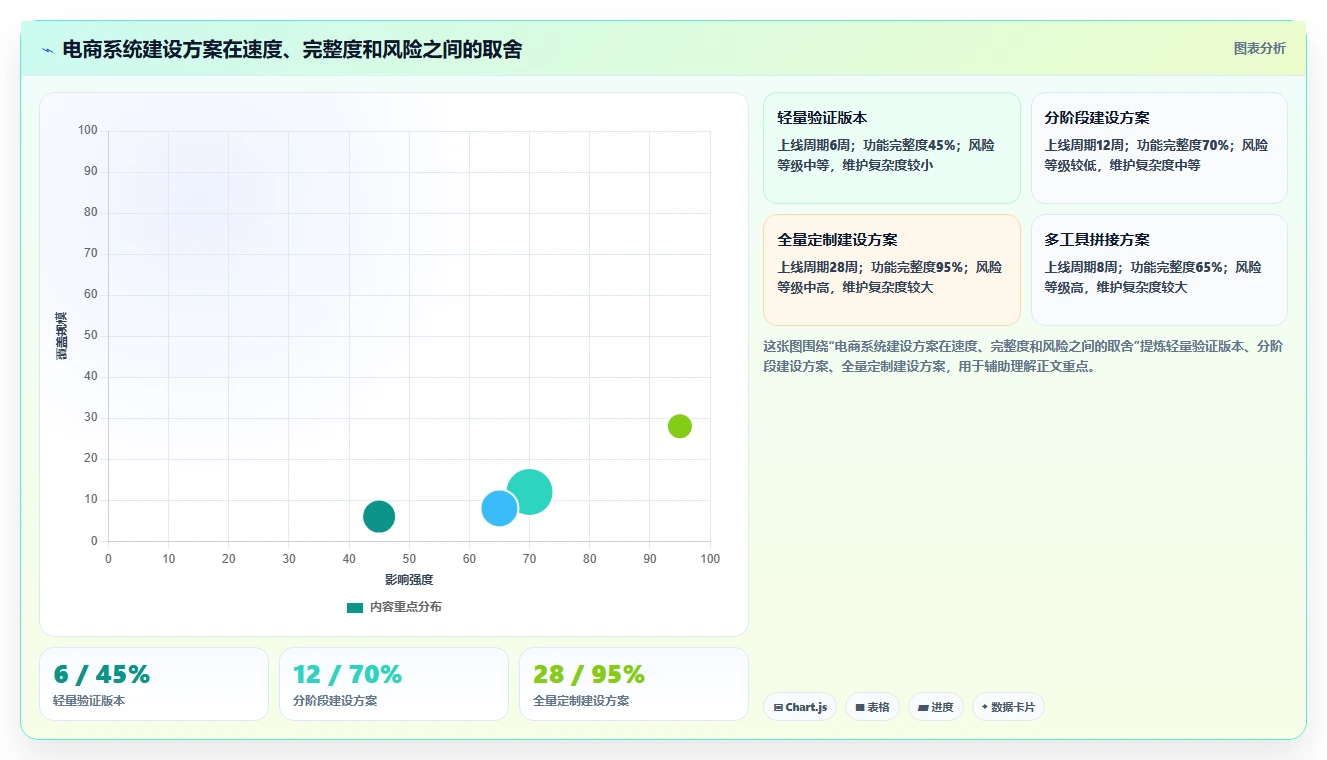The image size is (1327, 760).
Task: Click the 轻量验证版本 label under 6 / 45%
Action: point(89,701)
